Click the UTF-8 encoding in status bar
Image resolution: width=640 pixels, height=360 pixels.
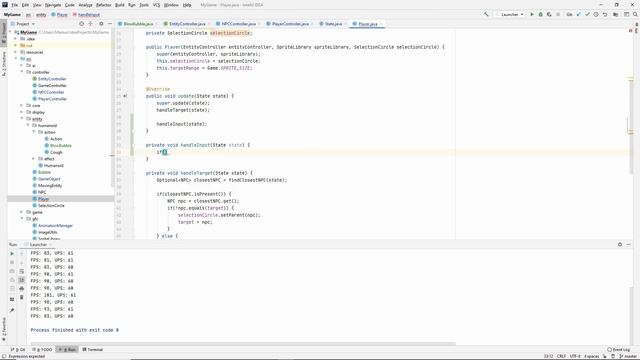(575, 356)
